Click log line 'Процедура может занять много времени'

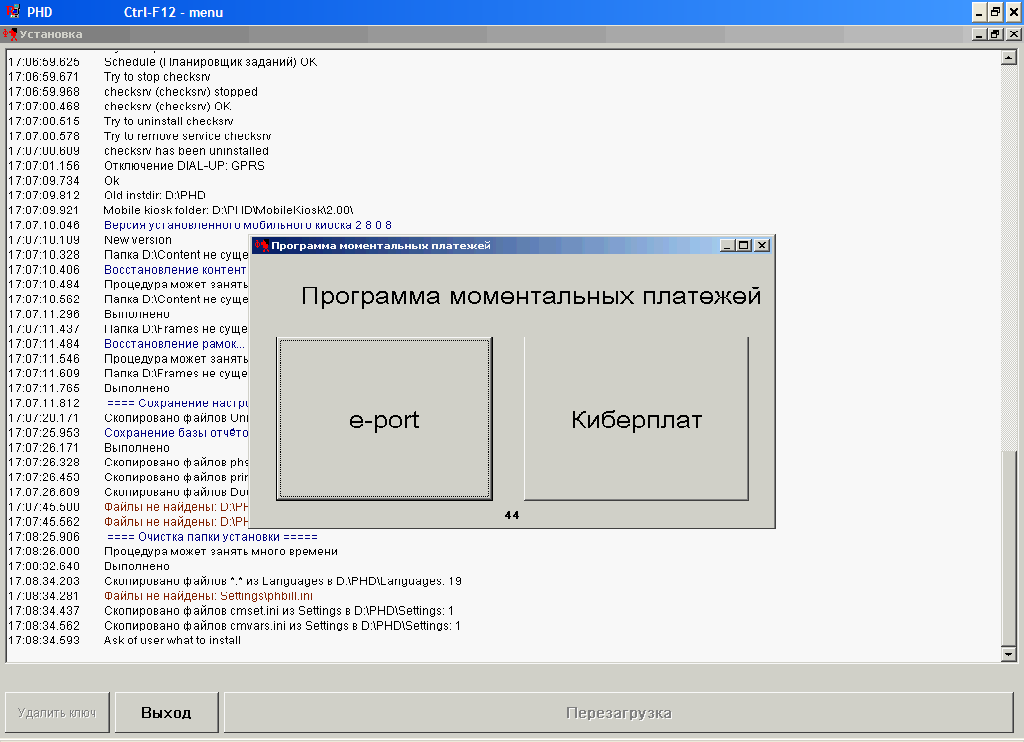click(x=221, y=552)
